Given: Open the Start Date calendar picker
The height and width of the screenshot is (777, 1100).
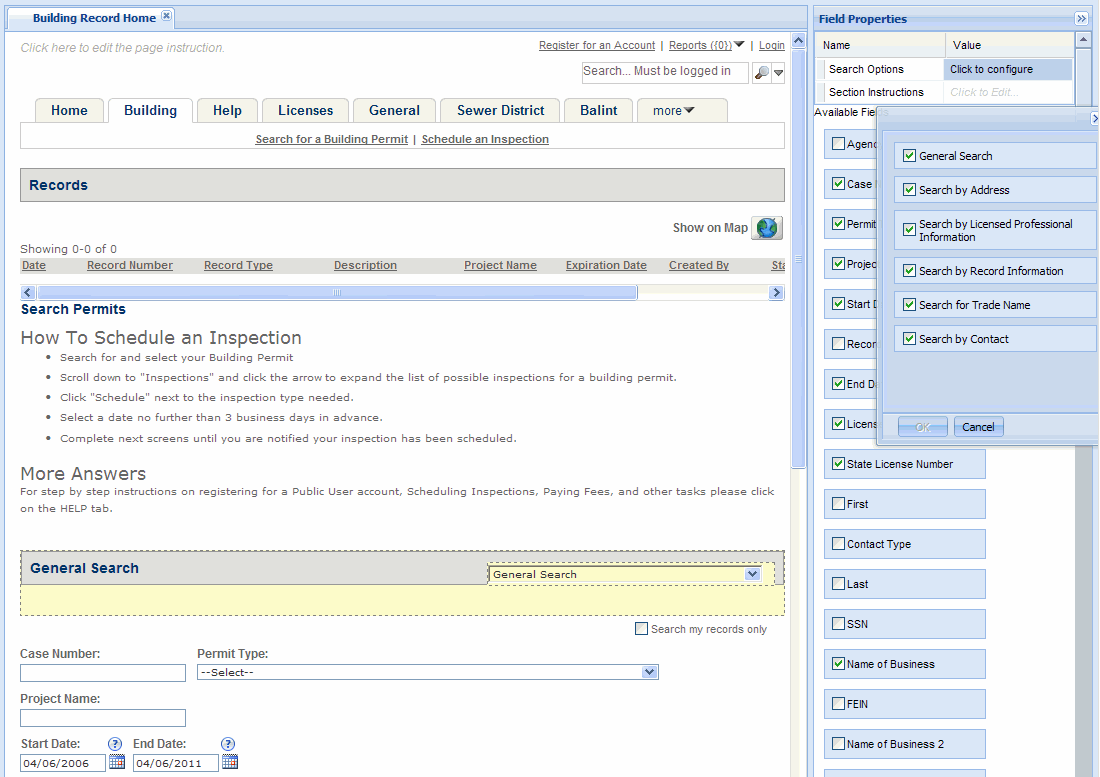Looking at the screenshot, I should coord(117,763).
